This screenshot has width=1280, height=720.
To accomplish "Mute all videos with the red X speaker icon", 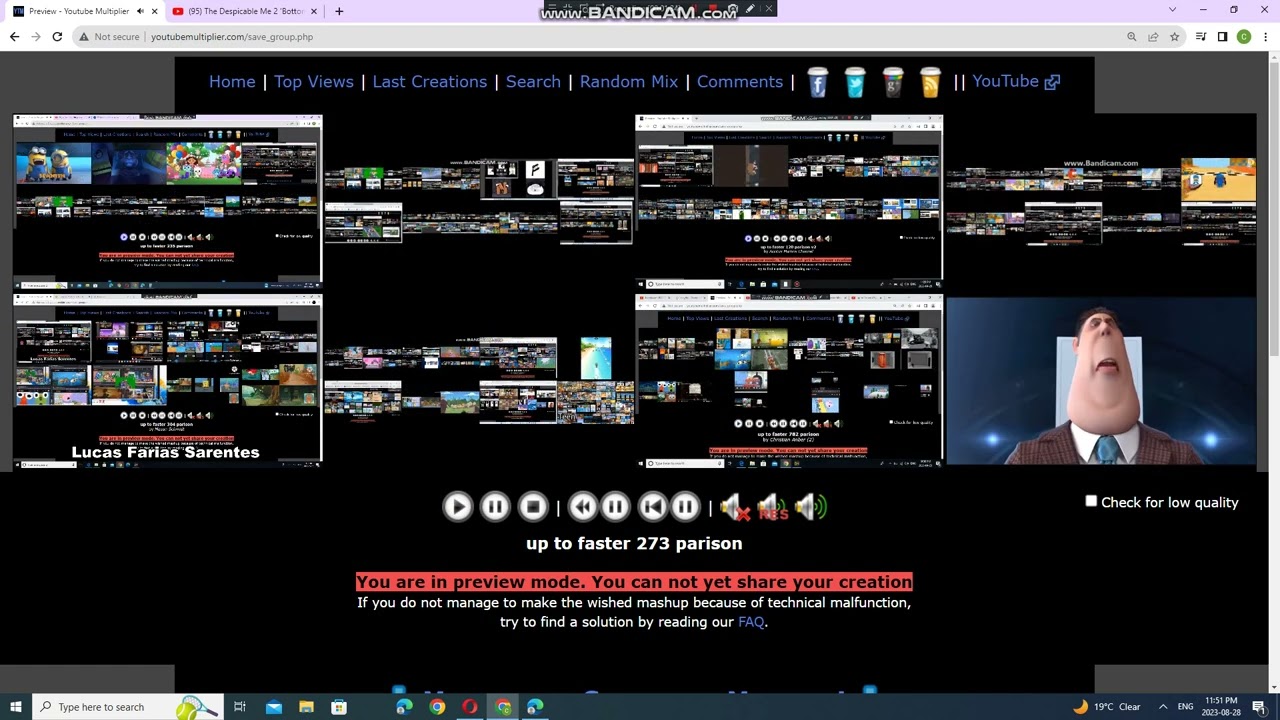I will coord(735,508).
